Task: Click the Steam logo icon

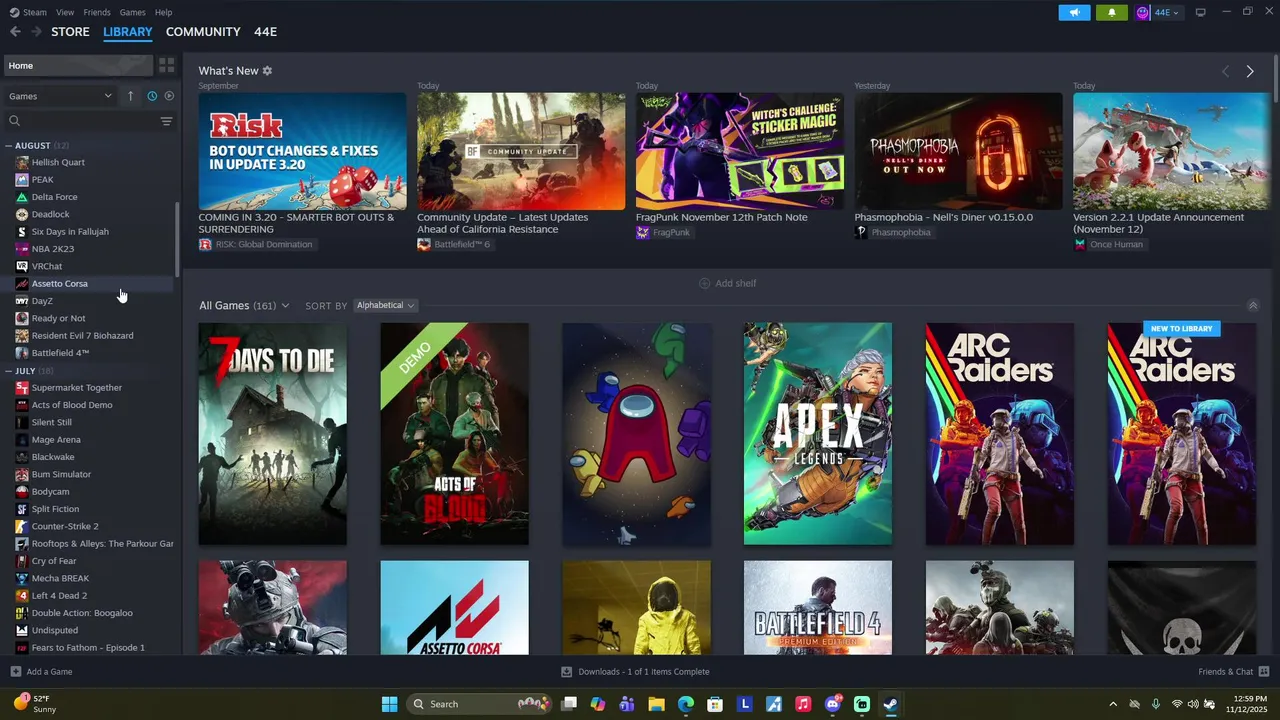Action: point(14,12)
